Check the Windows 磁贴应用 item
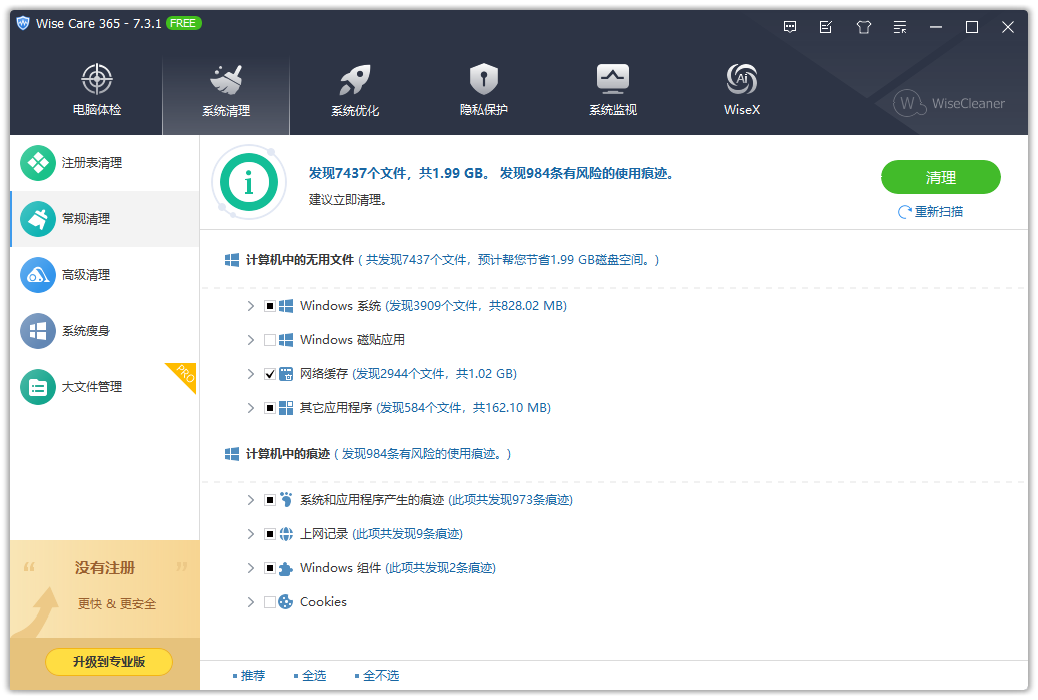 pos(271,340)
